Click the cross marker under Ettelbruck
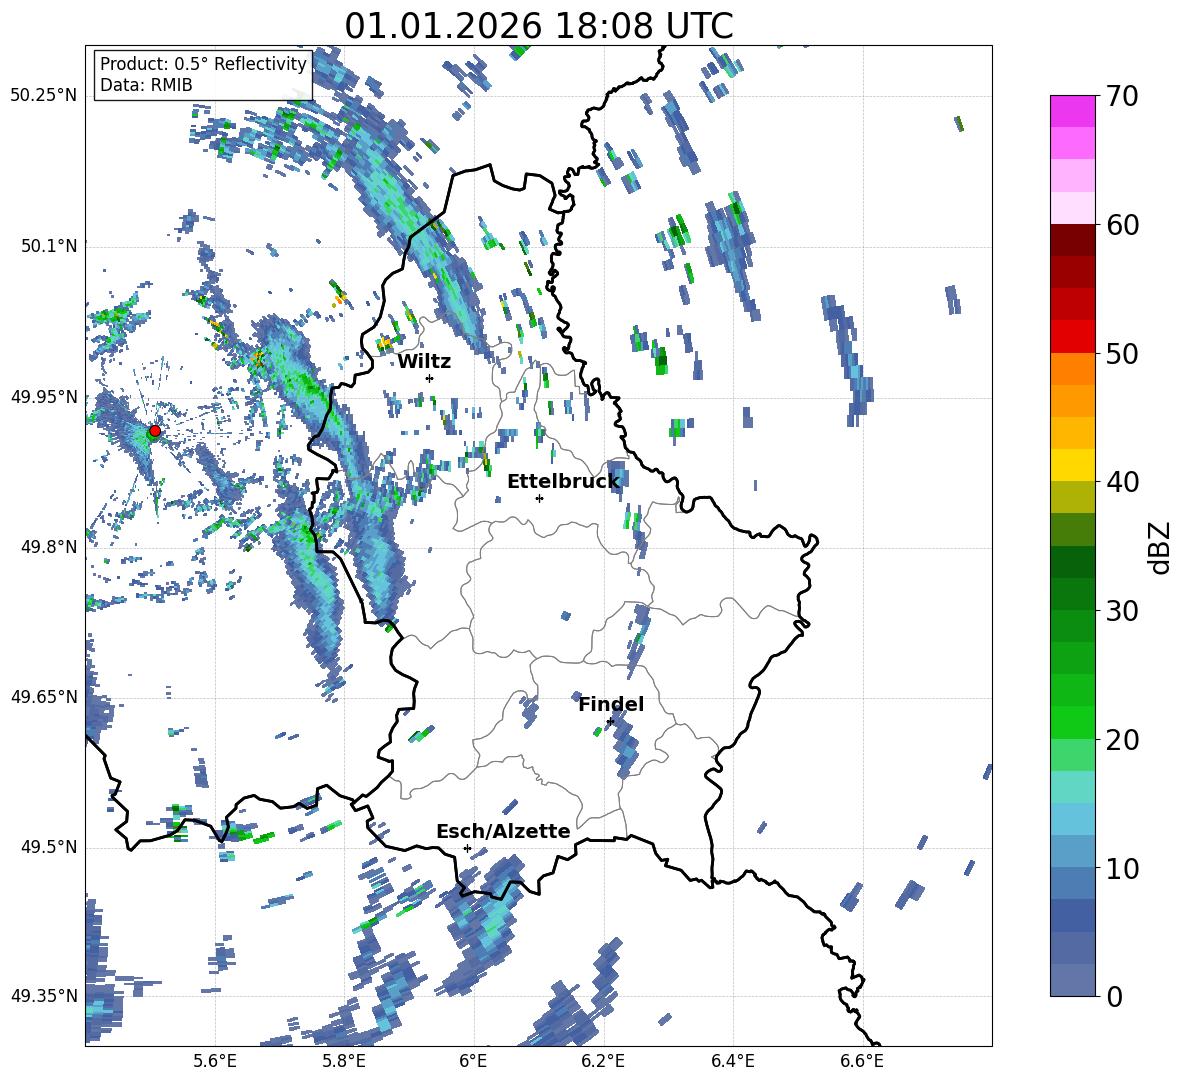The width and height of the screenshot is (1184, 1081). point(539,498)
